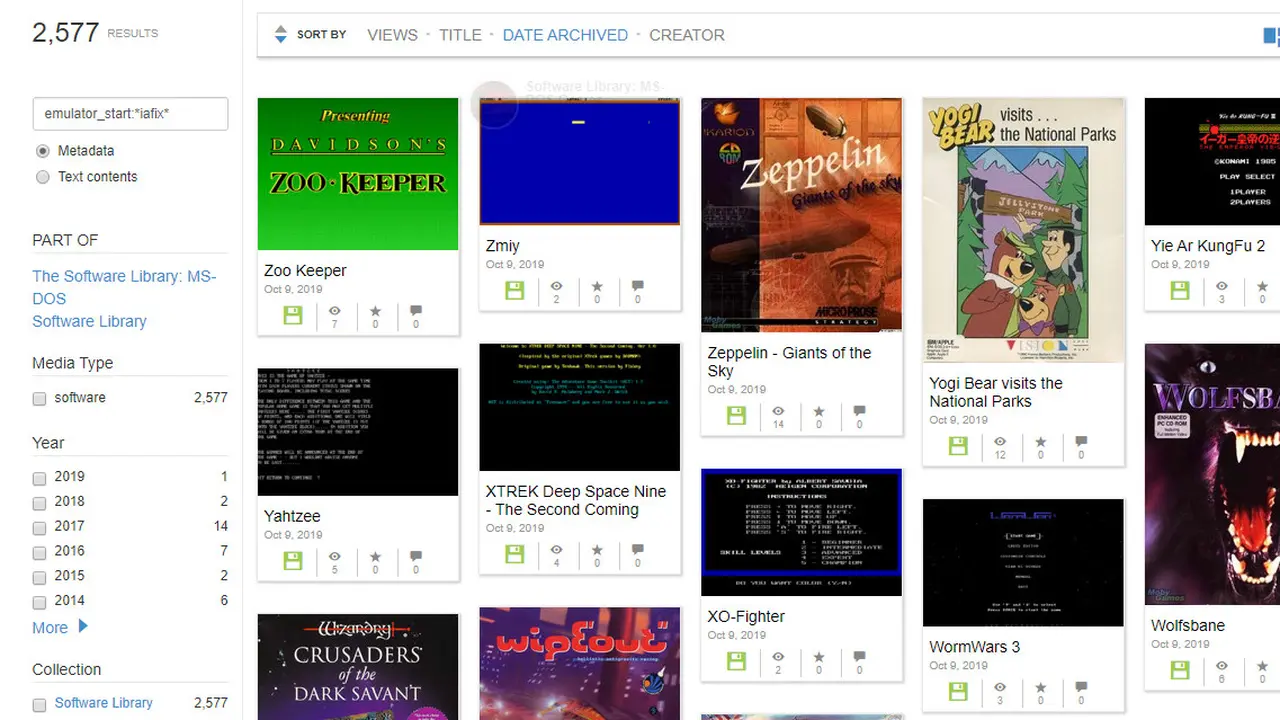Sort results by Views

pos(392,35)
